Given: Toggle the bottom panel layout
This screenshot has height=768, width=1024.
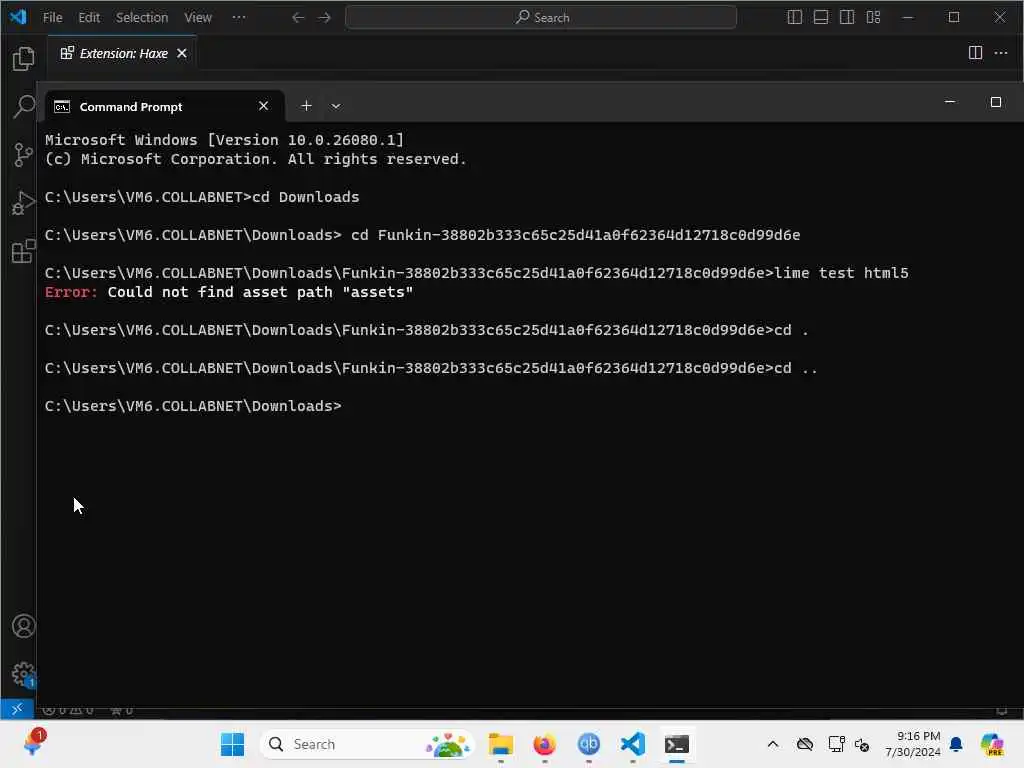Looking at the screenshot, I should [x=821, y=18].
